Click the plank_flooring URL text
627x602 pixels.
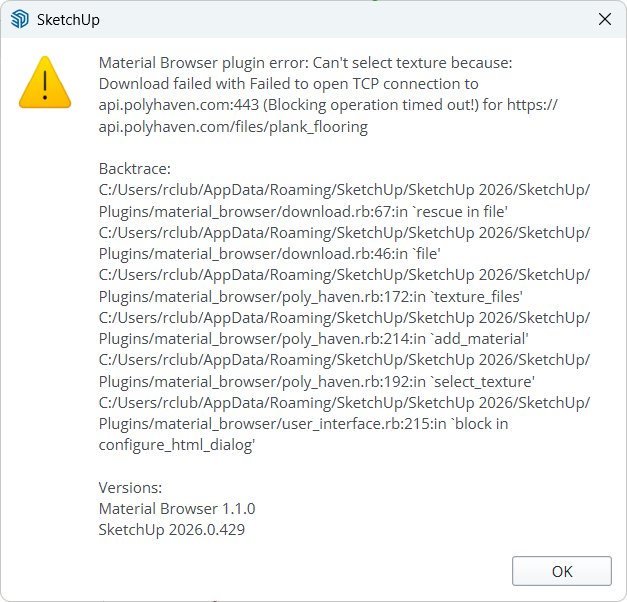[233, 126]
